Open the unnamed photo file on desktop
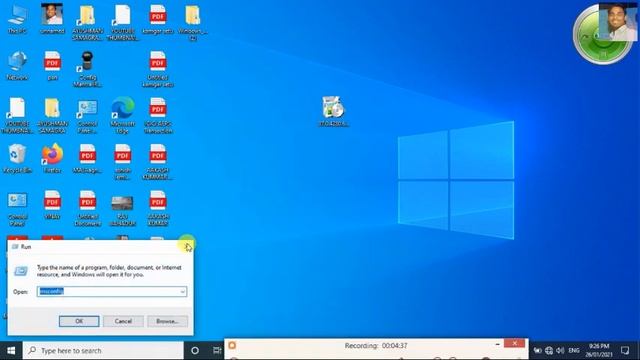The width and height of the screenshot is (640, 360). click(52, 18)
